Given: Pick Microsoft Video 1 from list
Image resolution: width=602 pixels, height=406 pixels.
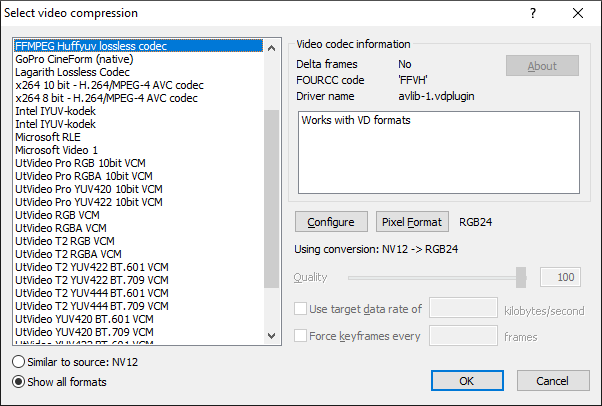Looking at the screenshot, I should point(57,150).
